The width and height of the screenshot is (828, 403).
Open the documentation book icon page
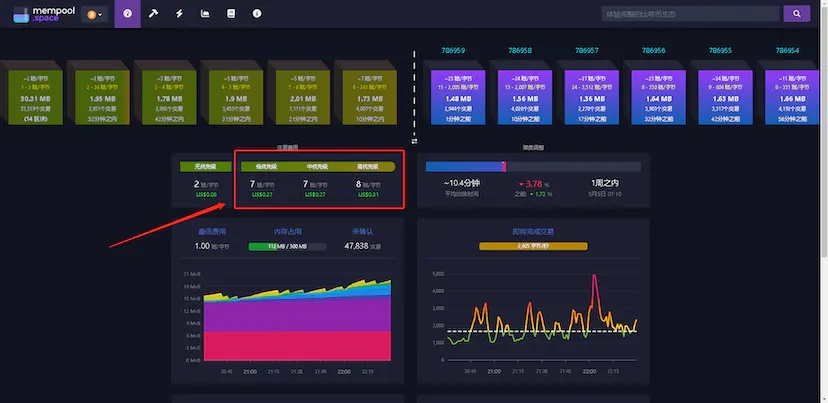point(231,14)
